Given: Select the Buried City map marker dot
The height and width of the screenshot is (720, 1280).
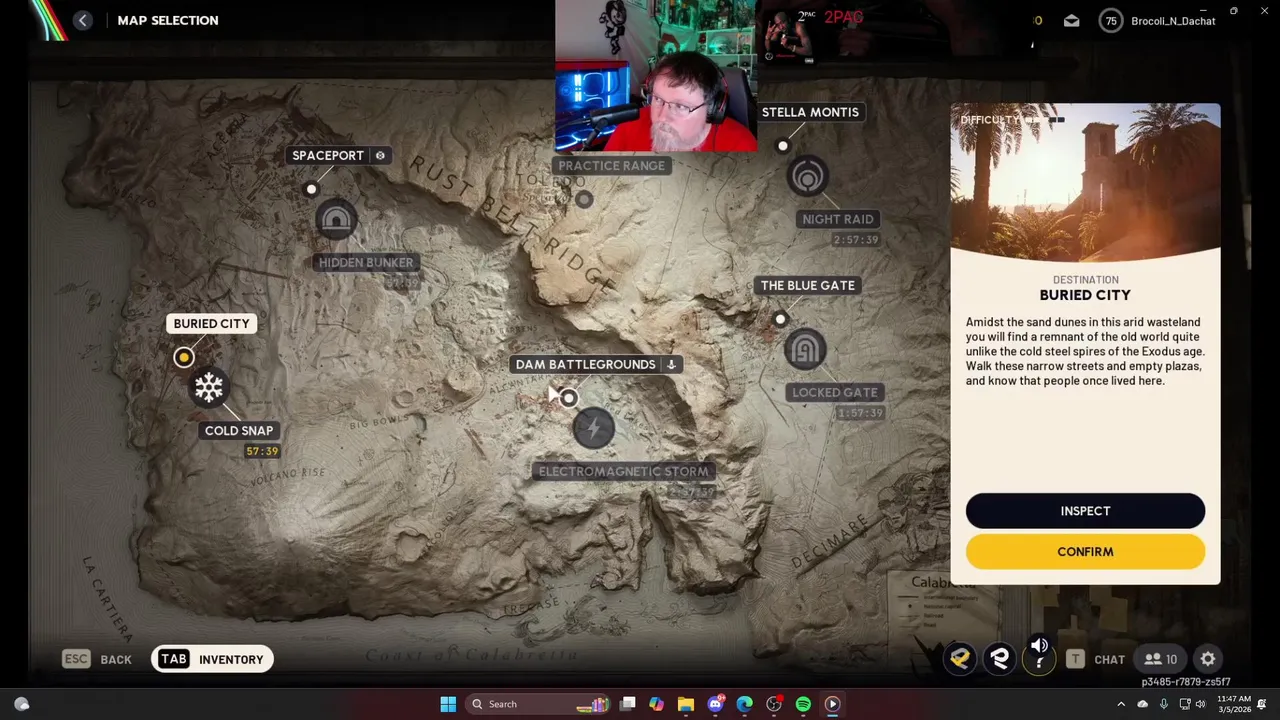Looking at the screenshot, I should [x=184, y=357].
